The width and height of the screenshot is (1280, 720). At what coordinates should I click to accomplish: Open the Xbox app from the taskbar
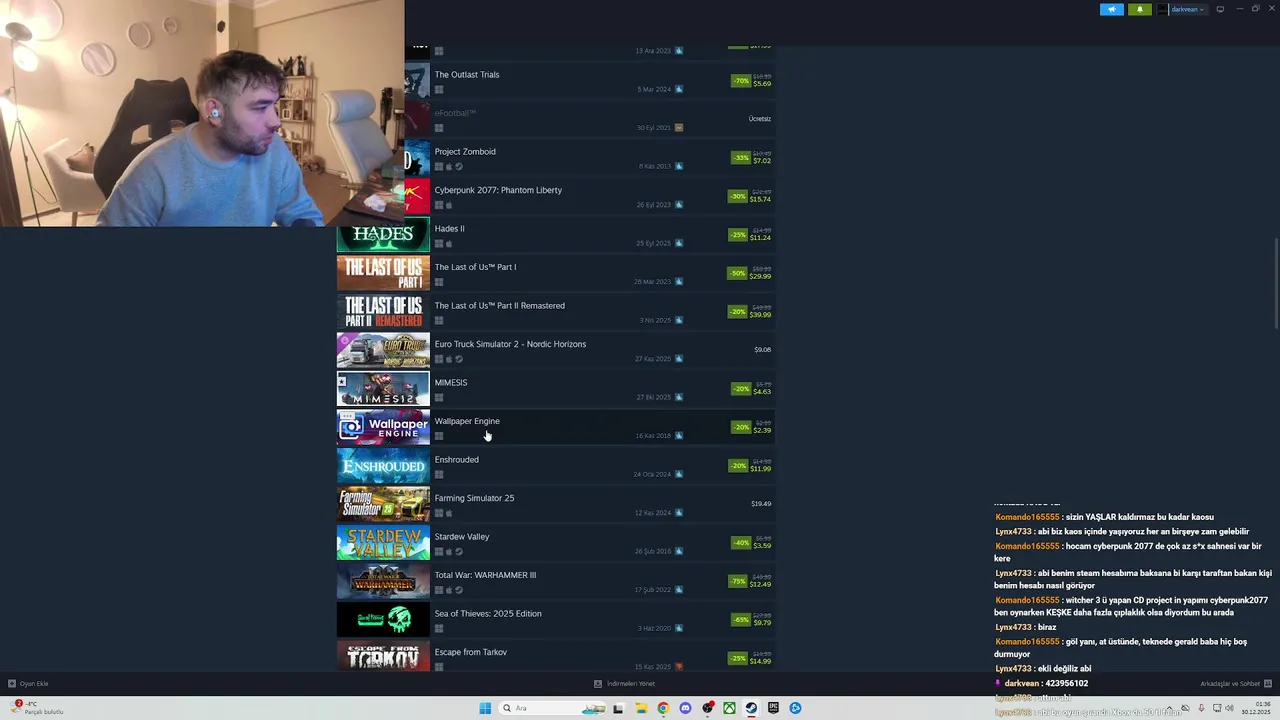729,708
